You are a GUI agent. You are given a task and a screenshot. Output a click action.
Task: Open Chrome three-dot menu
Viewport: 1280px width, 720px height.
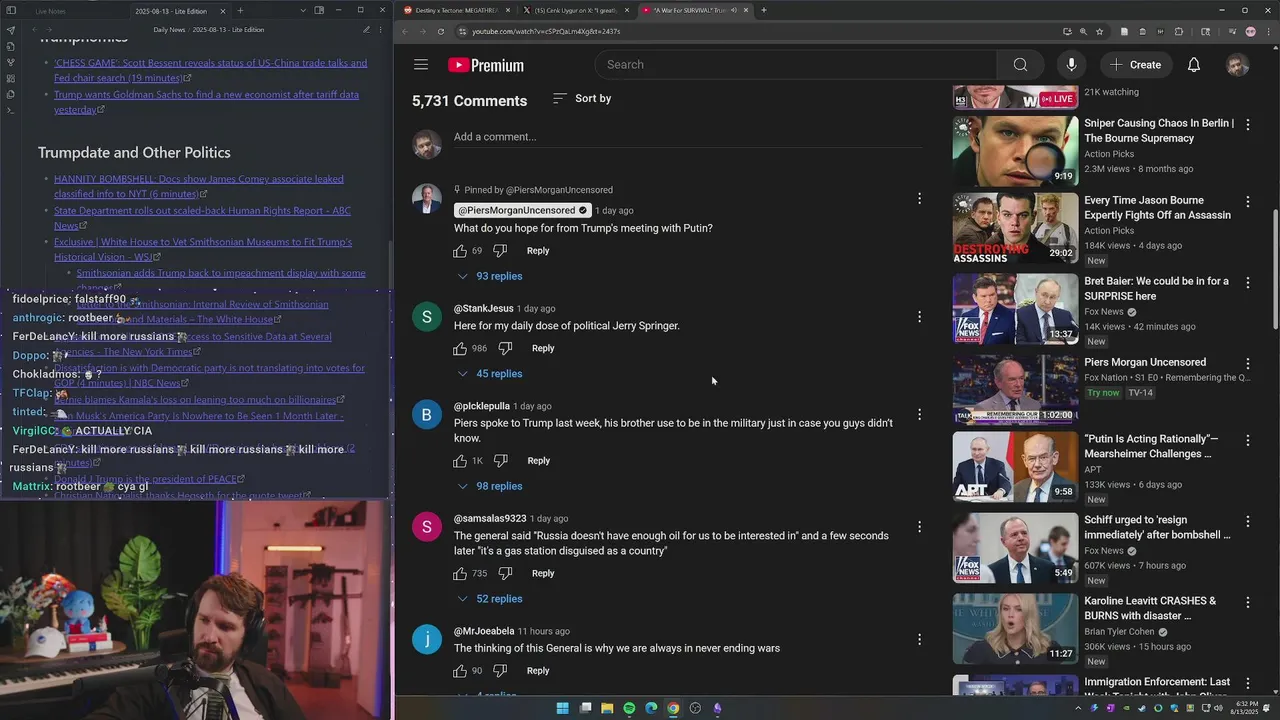[x=1268, y=31]
